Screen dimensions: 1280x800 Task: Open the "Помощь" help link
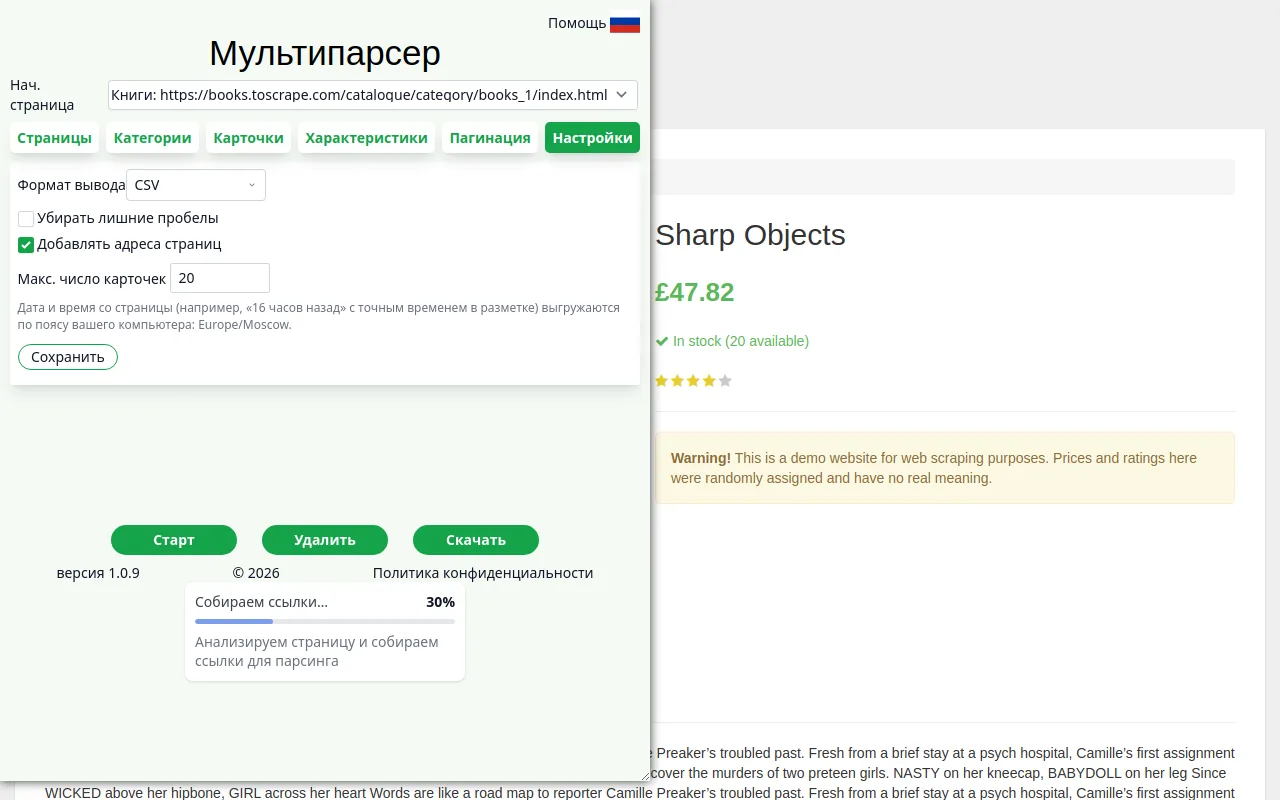pos(577,23)
